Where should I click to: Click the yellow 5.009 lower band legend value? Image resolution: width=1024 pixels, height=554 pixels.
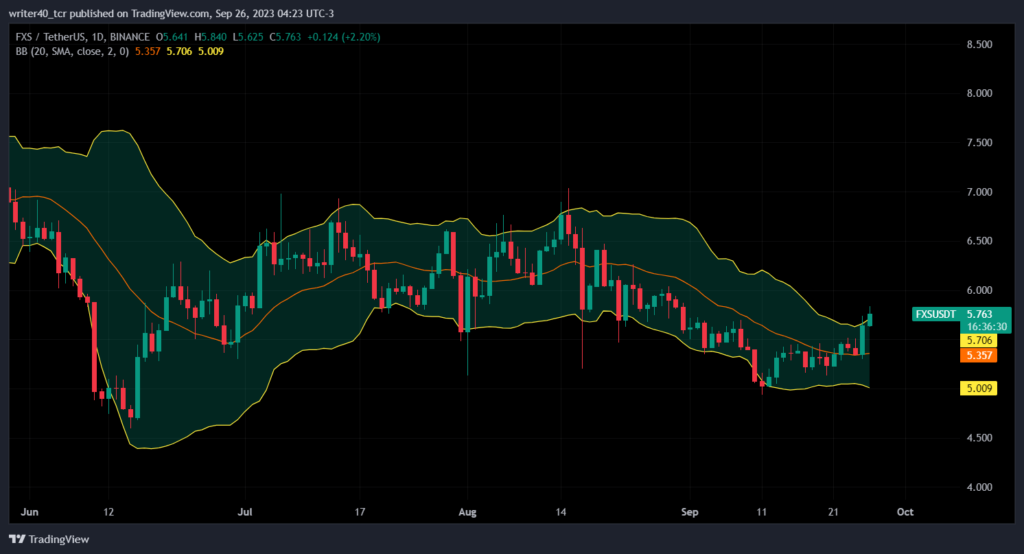(x=211, y=51)
